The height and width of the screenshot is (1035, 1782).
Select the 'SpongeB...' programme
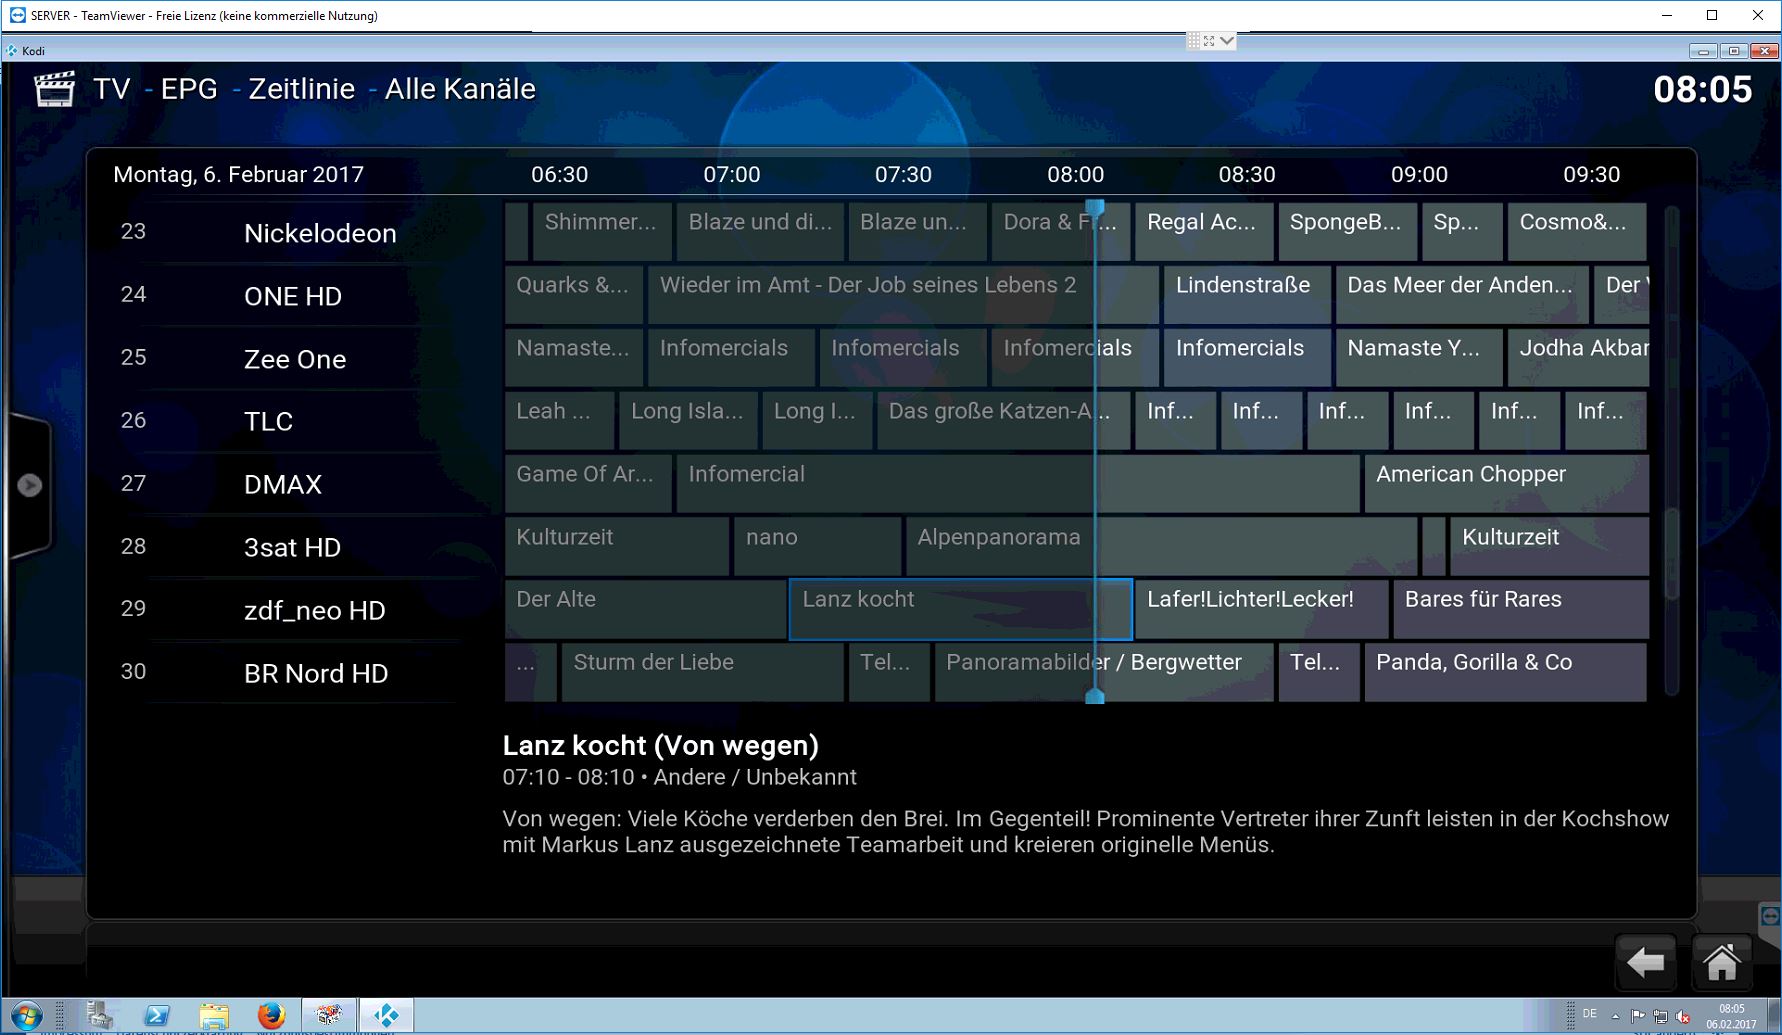click(x=1347, y=232)
